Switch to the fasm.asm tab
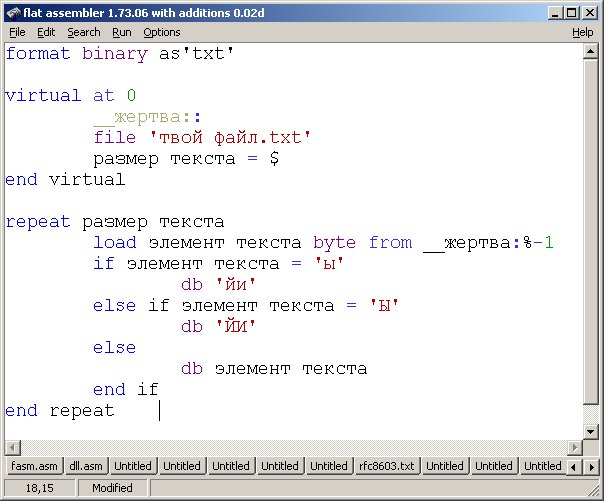The width and height of the screenshot is (604, 501). (34, 466)
